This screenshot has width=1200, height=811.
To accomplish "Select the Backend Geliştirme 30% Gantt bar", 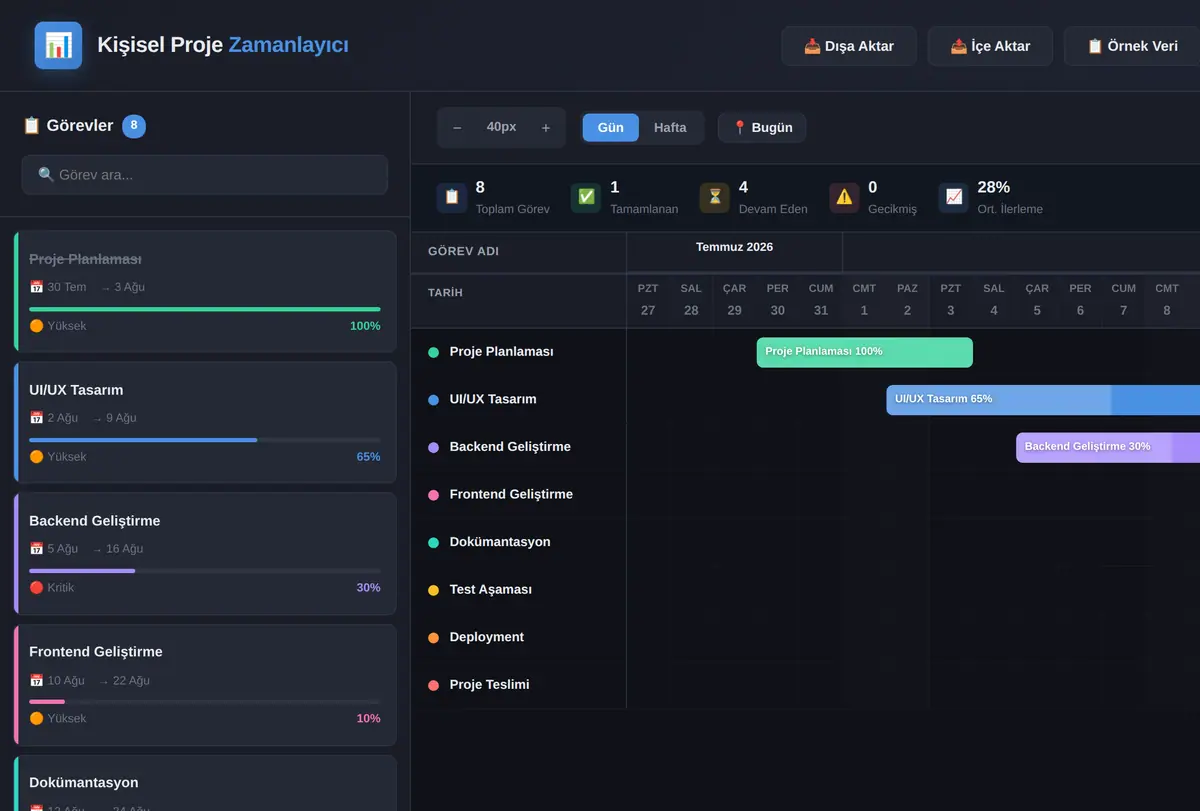I will (1108, 447).
